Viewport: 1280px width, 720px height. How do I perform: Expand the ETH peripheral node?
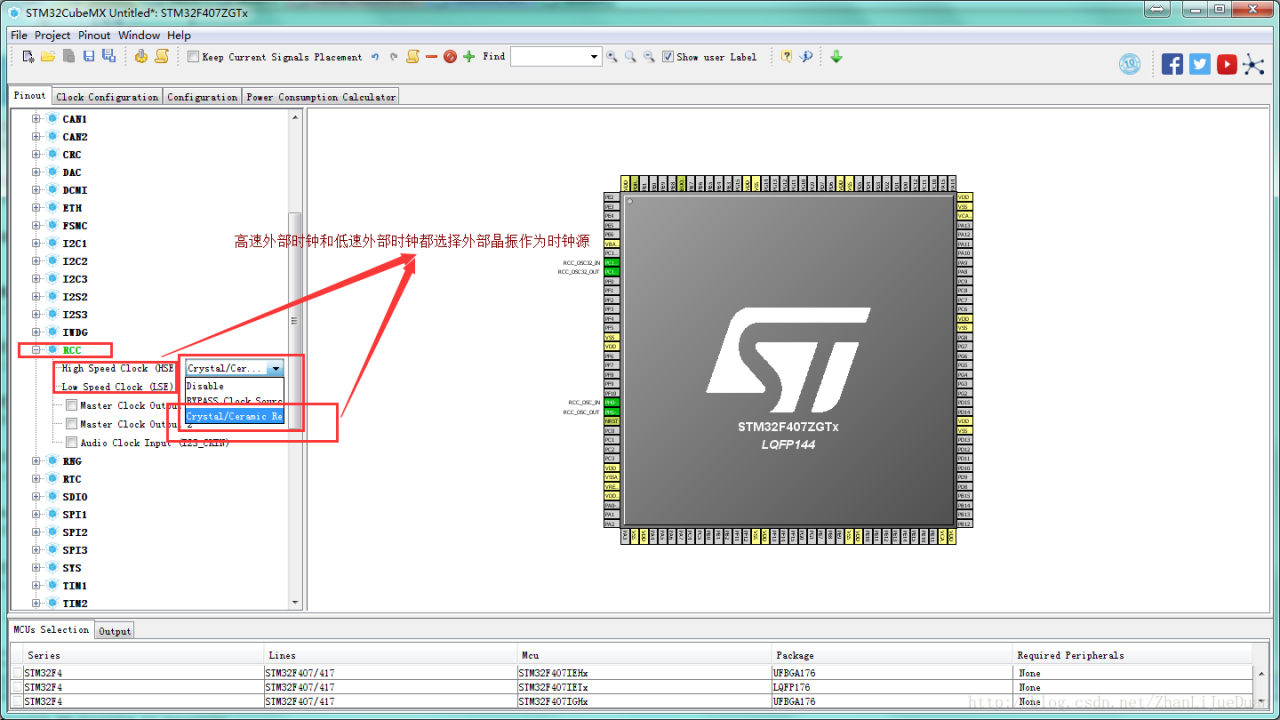[36, 208]
